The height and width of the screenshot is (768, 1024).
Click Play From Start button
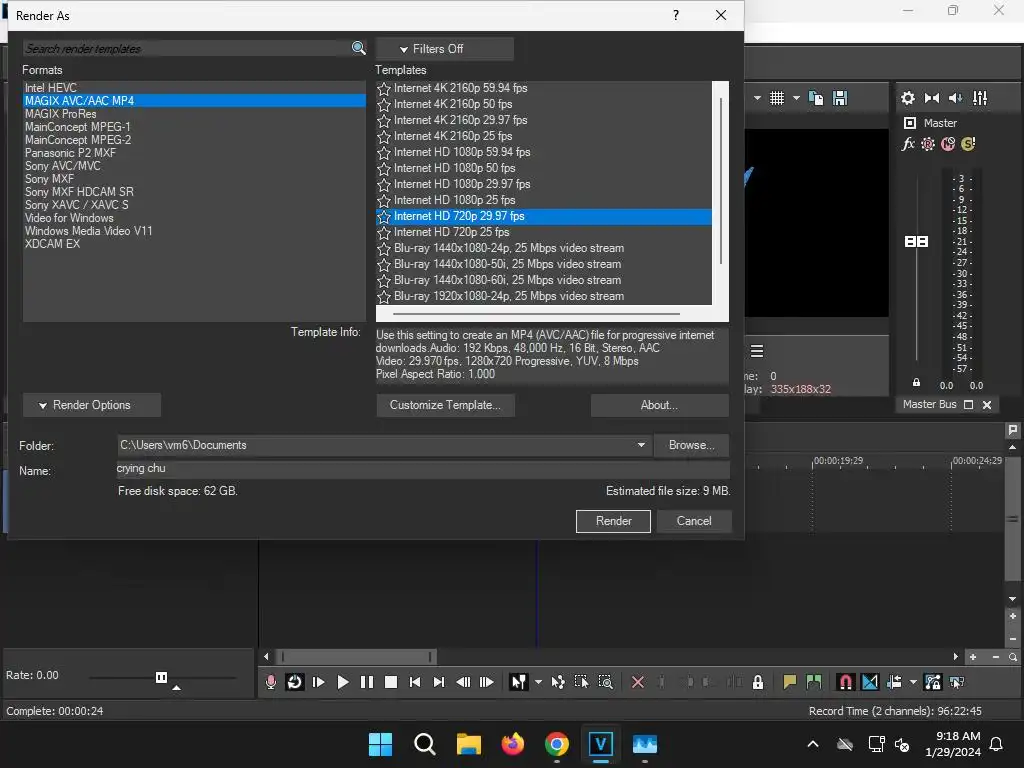pyautogui.click(x=319, y=682)
